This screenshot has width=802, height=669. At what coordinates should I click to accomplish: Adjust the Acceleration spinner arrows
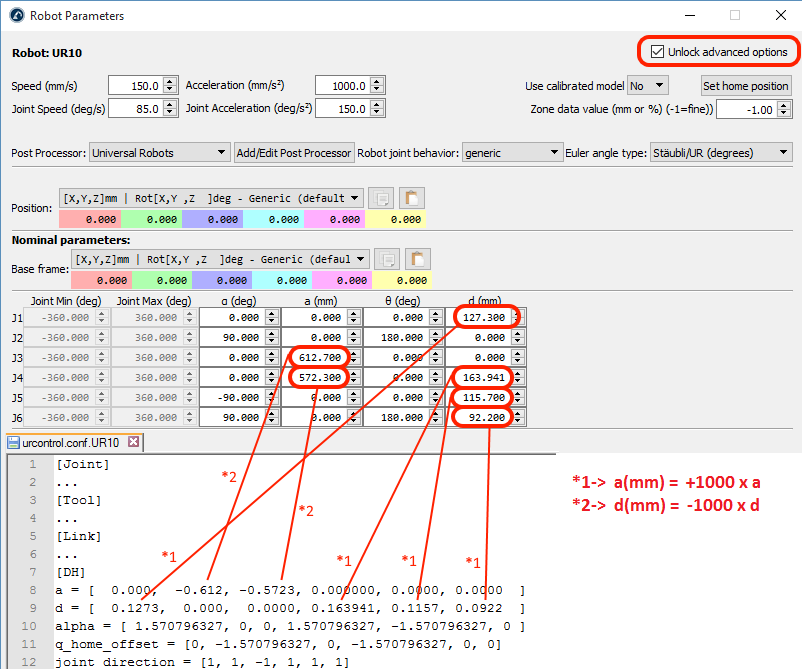tap(377, 85)
